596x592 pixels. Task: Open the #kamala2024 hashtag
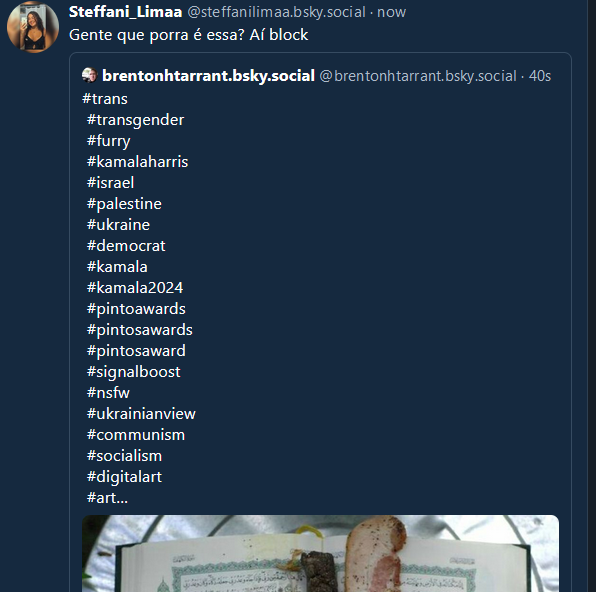135,288
